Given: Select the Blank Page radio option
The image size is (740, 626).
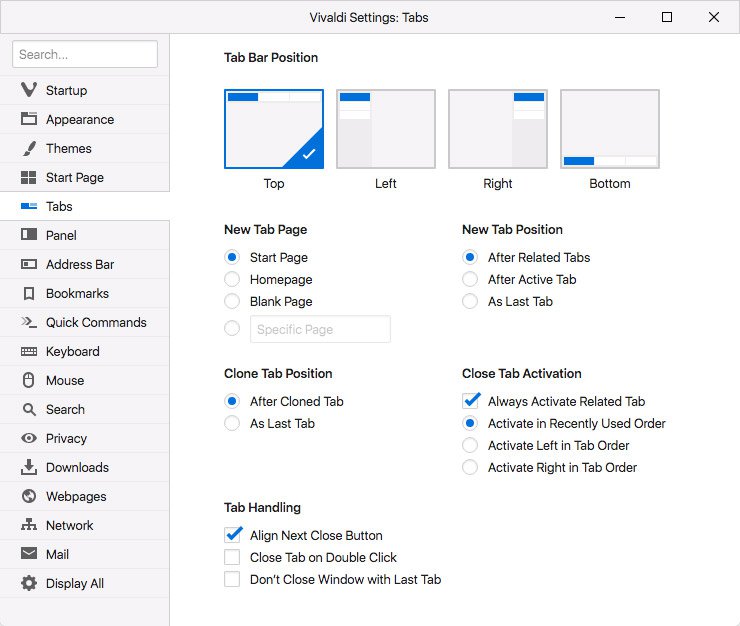Looking at the screenshot, I should pos(232,301).
